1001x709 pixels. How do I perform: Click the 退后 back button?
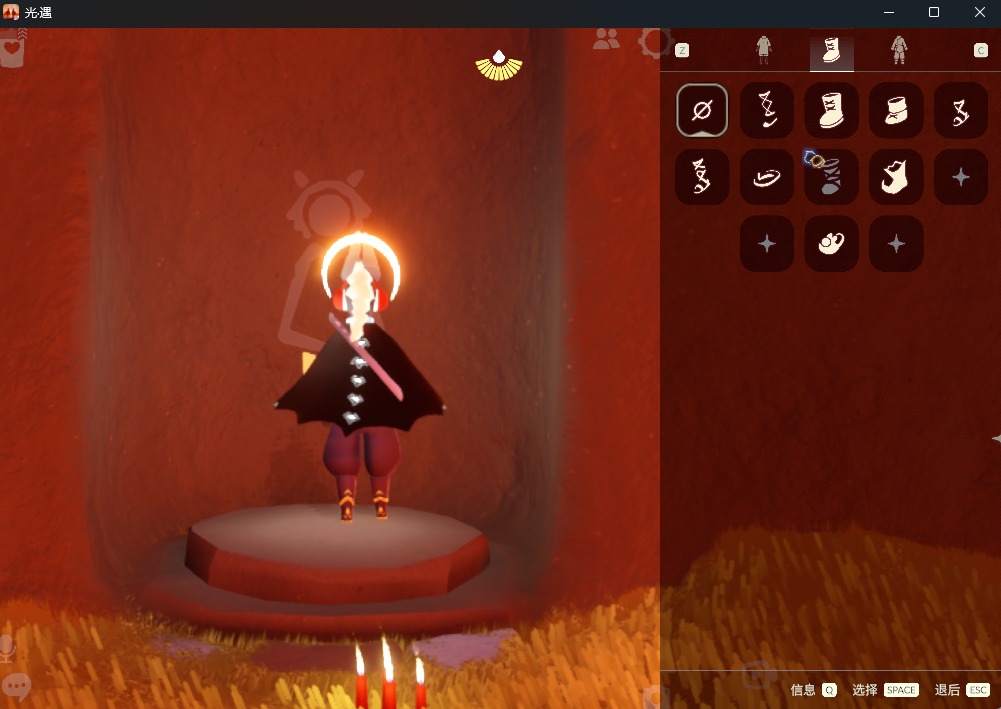tap(947, 690)
